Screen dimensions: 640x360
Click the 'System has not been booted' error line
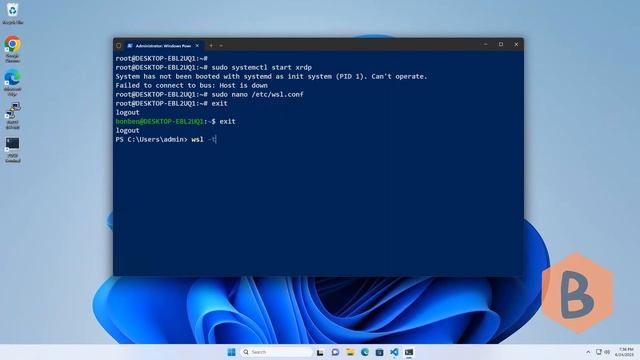[271, 76]
